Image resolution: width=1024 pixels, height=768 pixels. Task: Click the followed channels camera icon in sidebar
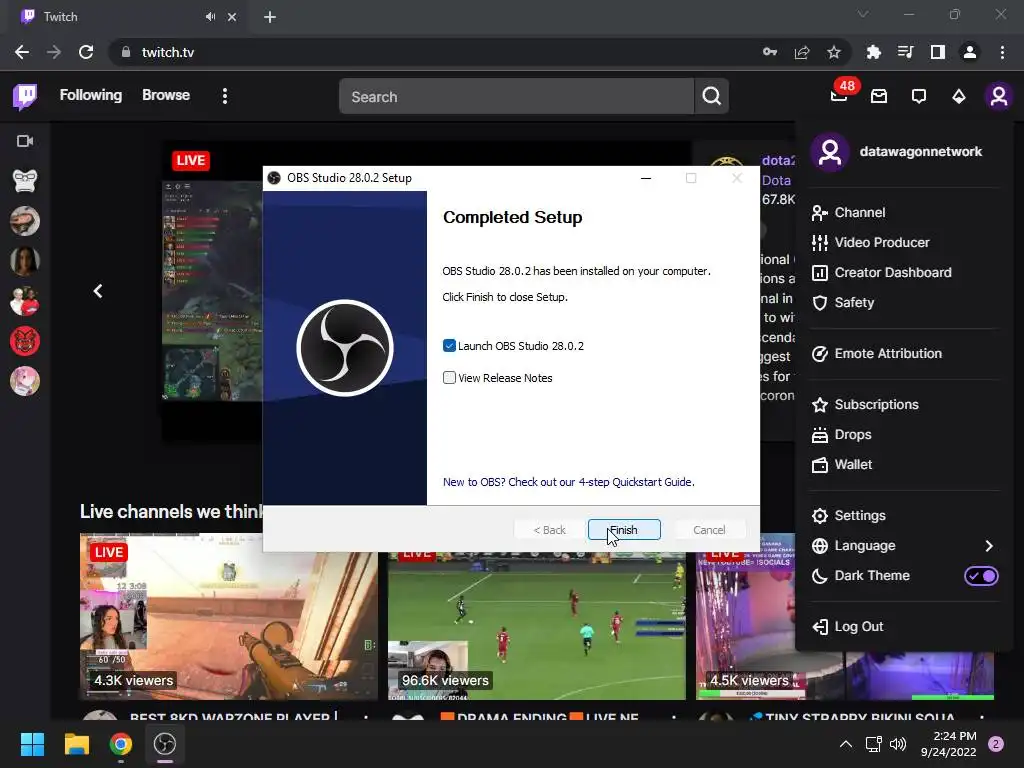coord(25,141)
